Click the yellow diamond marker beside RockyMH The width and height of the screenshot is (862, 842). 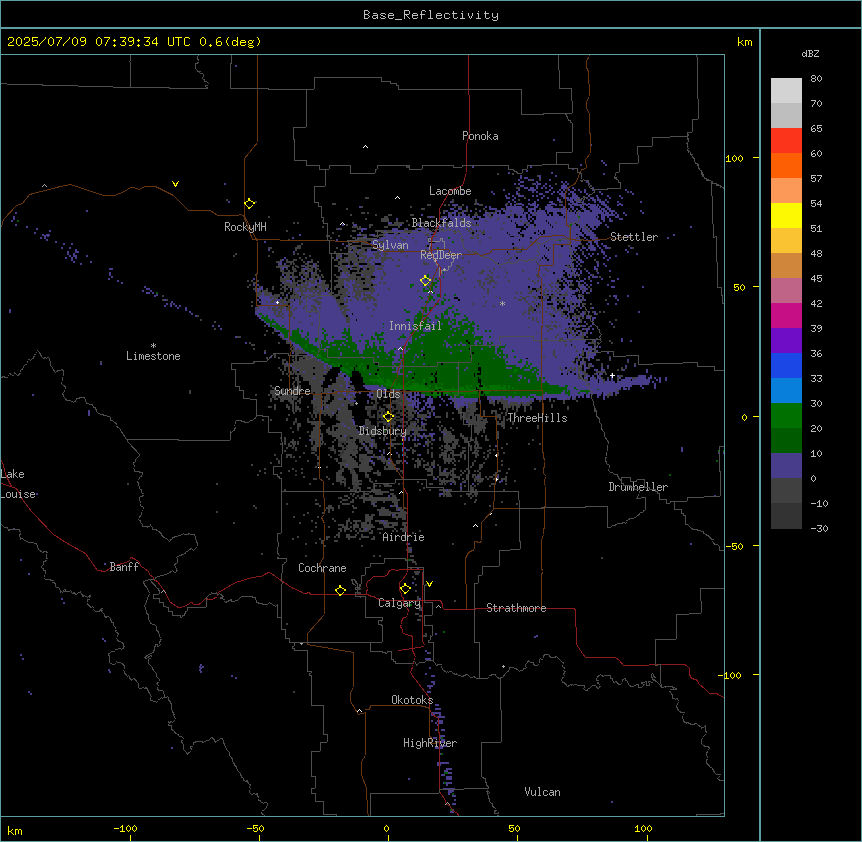(250, 203)
